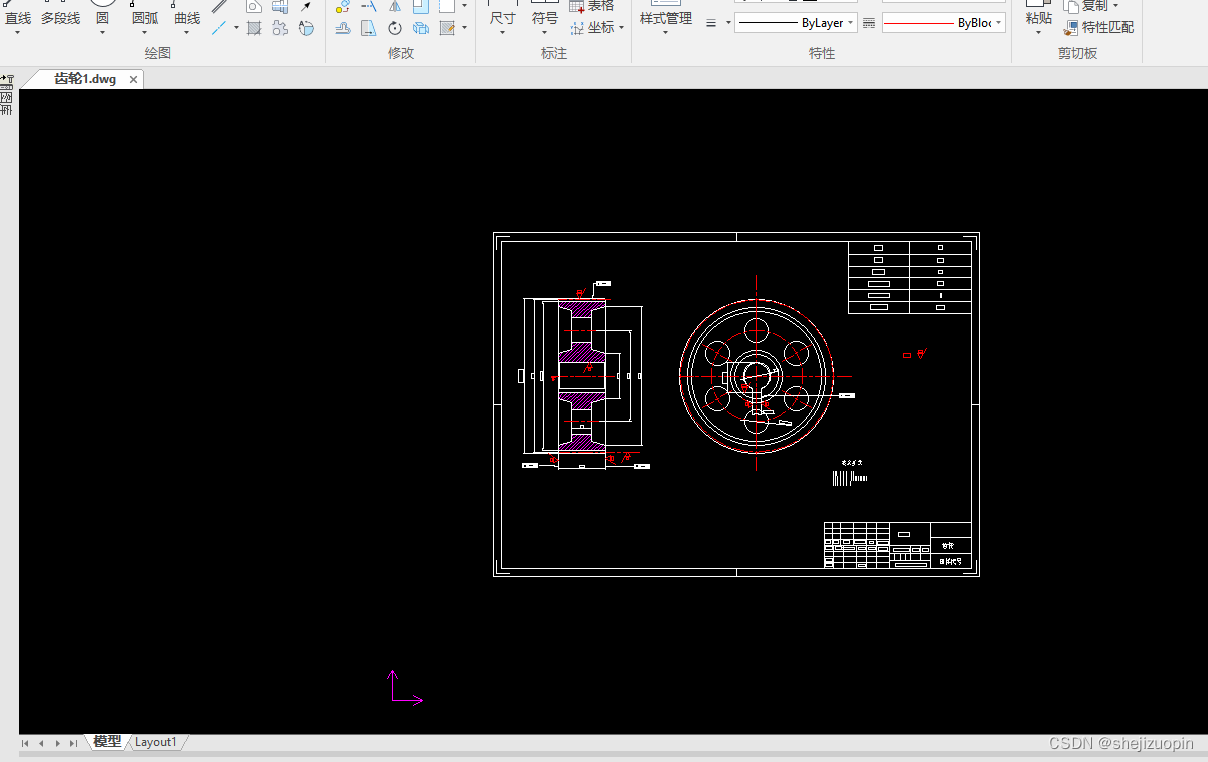This screenshot has height=762, width=1208.
Task: Expand the 样式管理 style manager dropdown
Action: [x=665, y=32]
